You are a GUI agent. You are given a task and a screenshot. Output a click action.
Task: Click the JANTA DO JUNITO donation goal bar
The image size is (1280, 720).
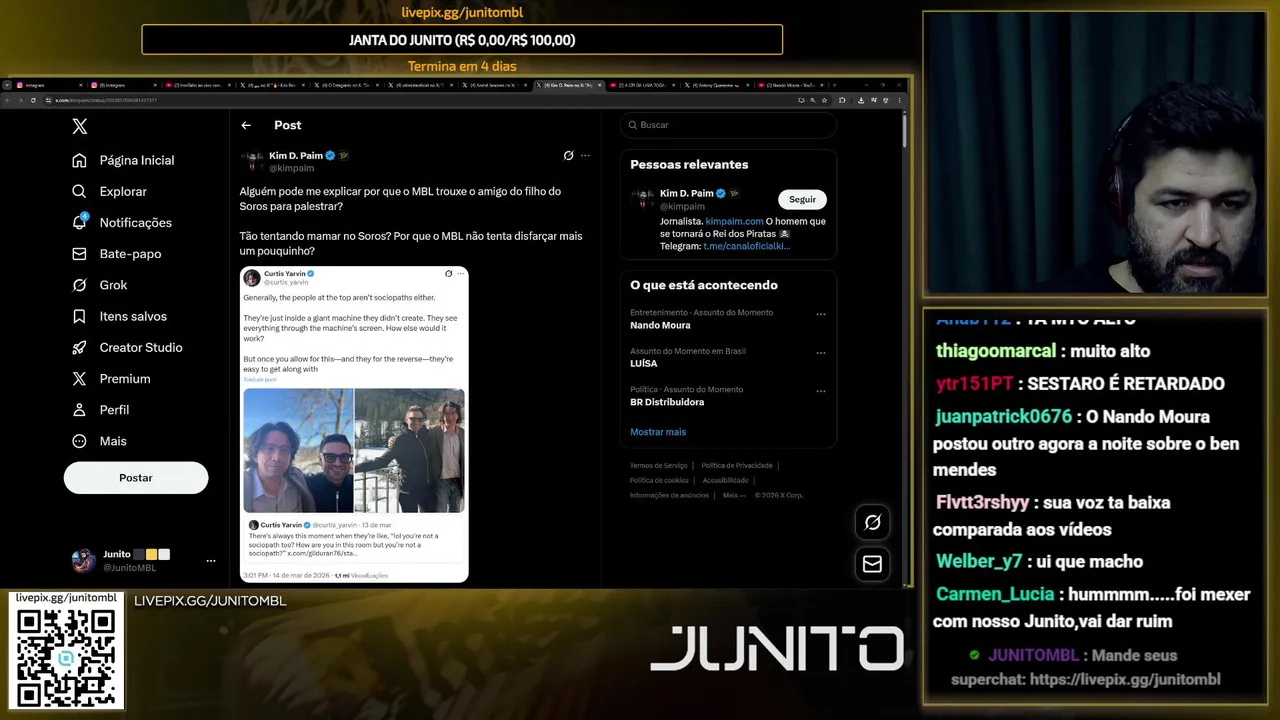462,40
